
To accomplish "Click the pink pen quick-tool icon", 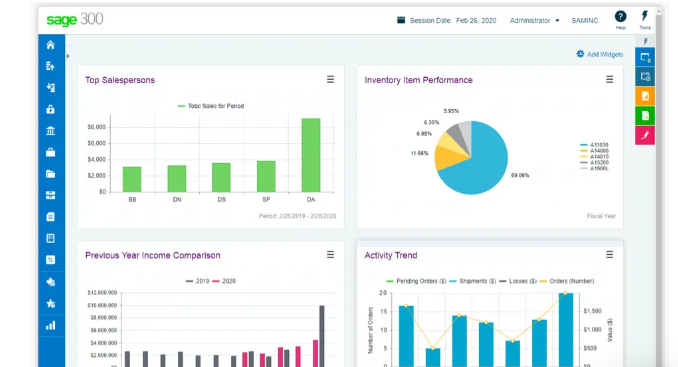I will click(645, 135).
